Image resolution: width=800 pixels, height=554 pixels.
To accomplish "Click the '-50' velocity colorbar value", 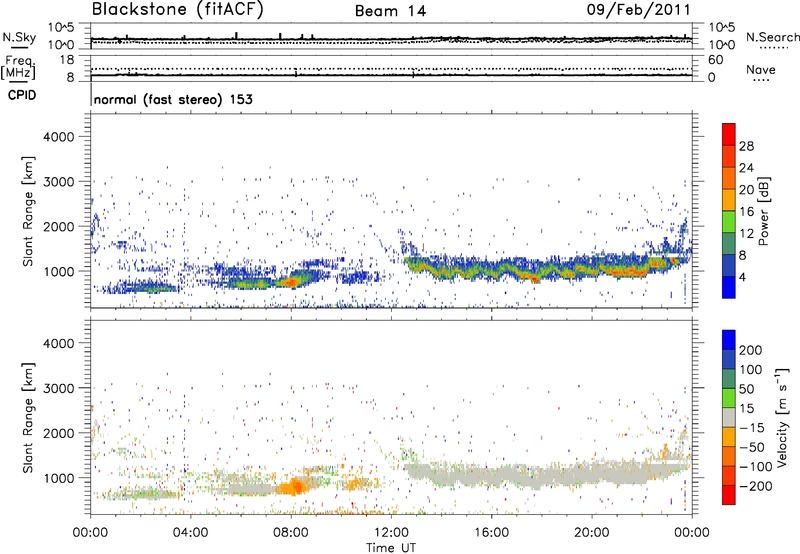I will tap(752, 447).
